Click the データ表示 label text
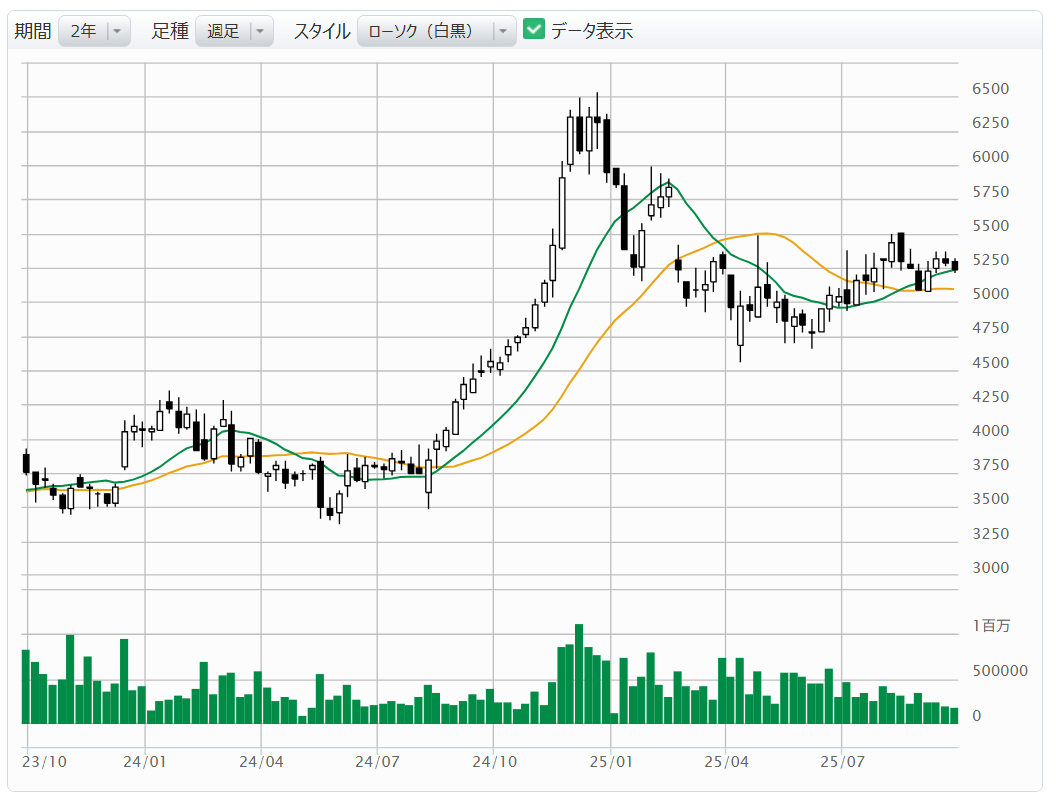The width and height of the screenshot is (1056, 796). (591, 31)
